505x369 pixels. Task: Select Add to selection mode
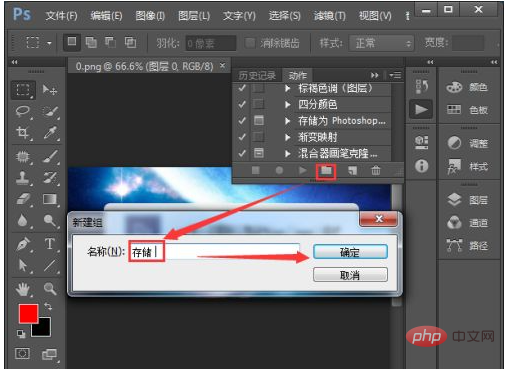91,42
